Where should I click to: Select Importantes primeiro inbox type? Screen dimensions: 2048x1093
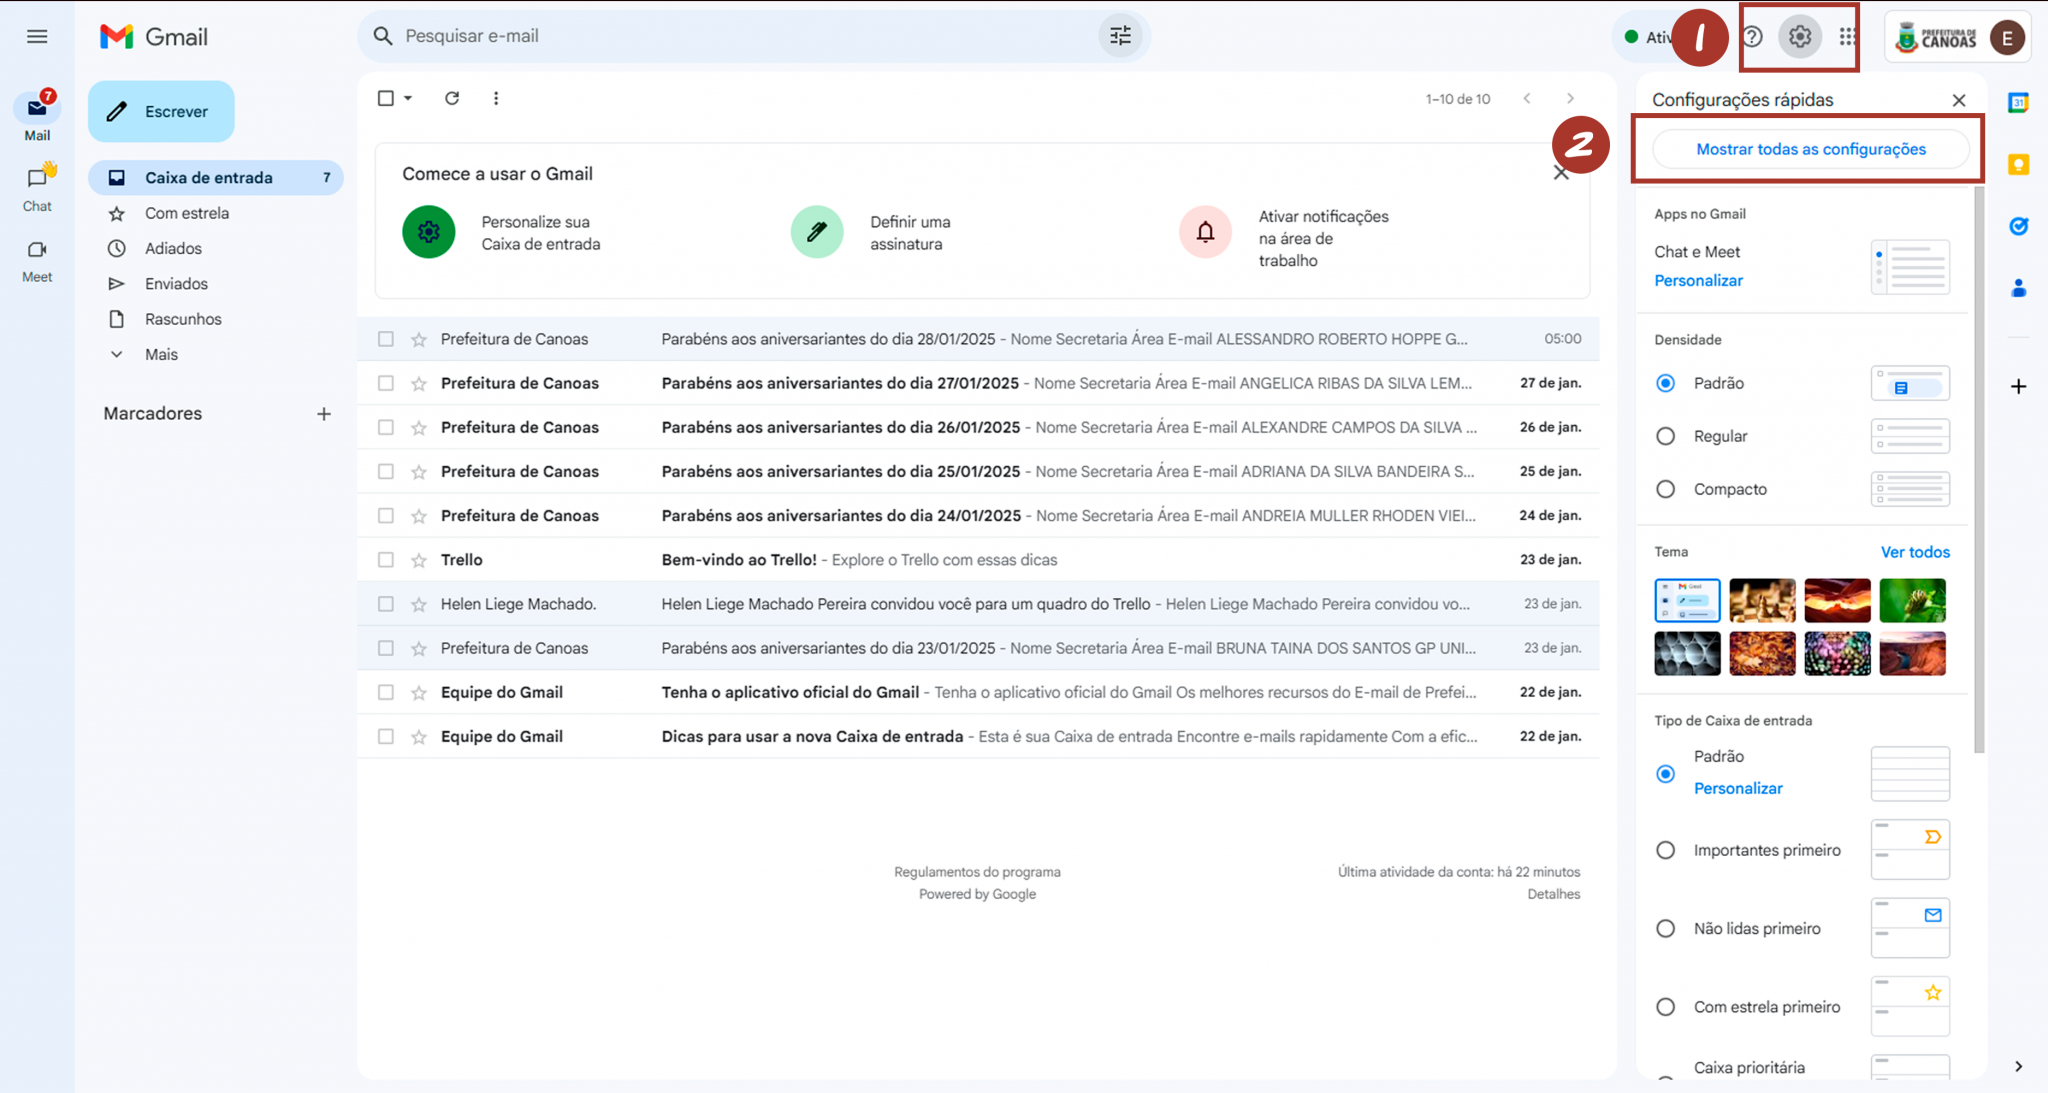pyautogui.click(x=1665, y=850)
